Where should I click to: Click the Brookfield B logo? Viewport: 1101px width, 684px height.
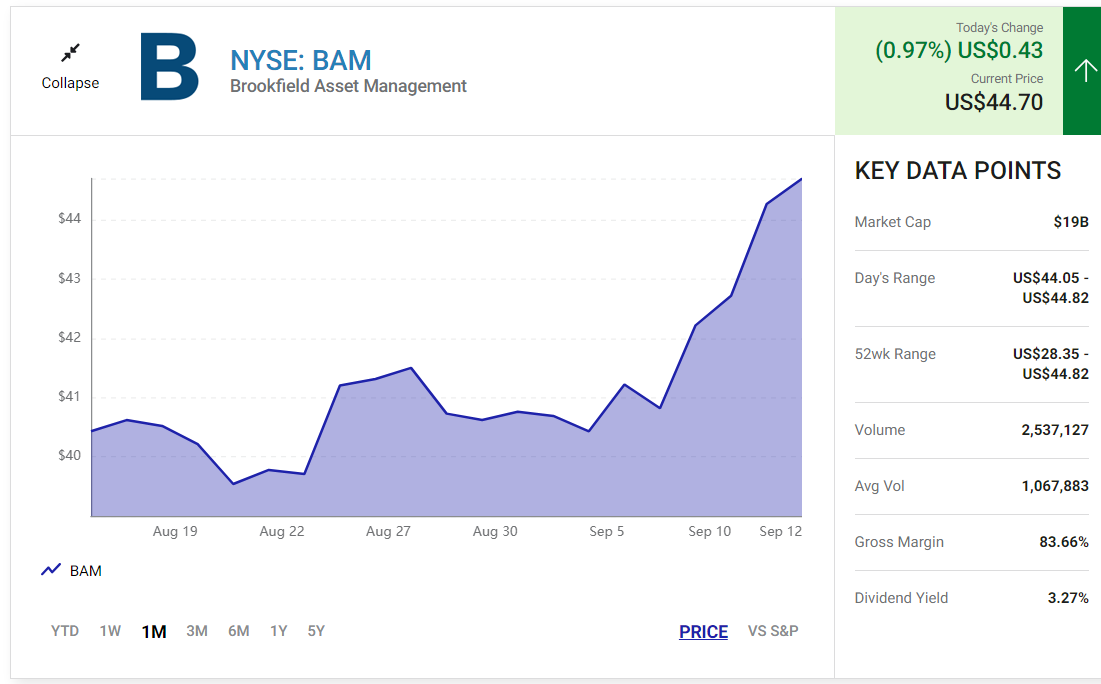tap(169, 67)
